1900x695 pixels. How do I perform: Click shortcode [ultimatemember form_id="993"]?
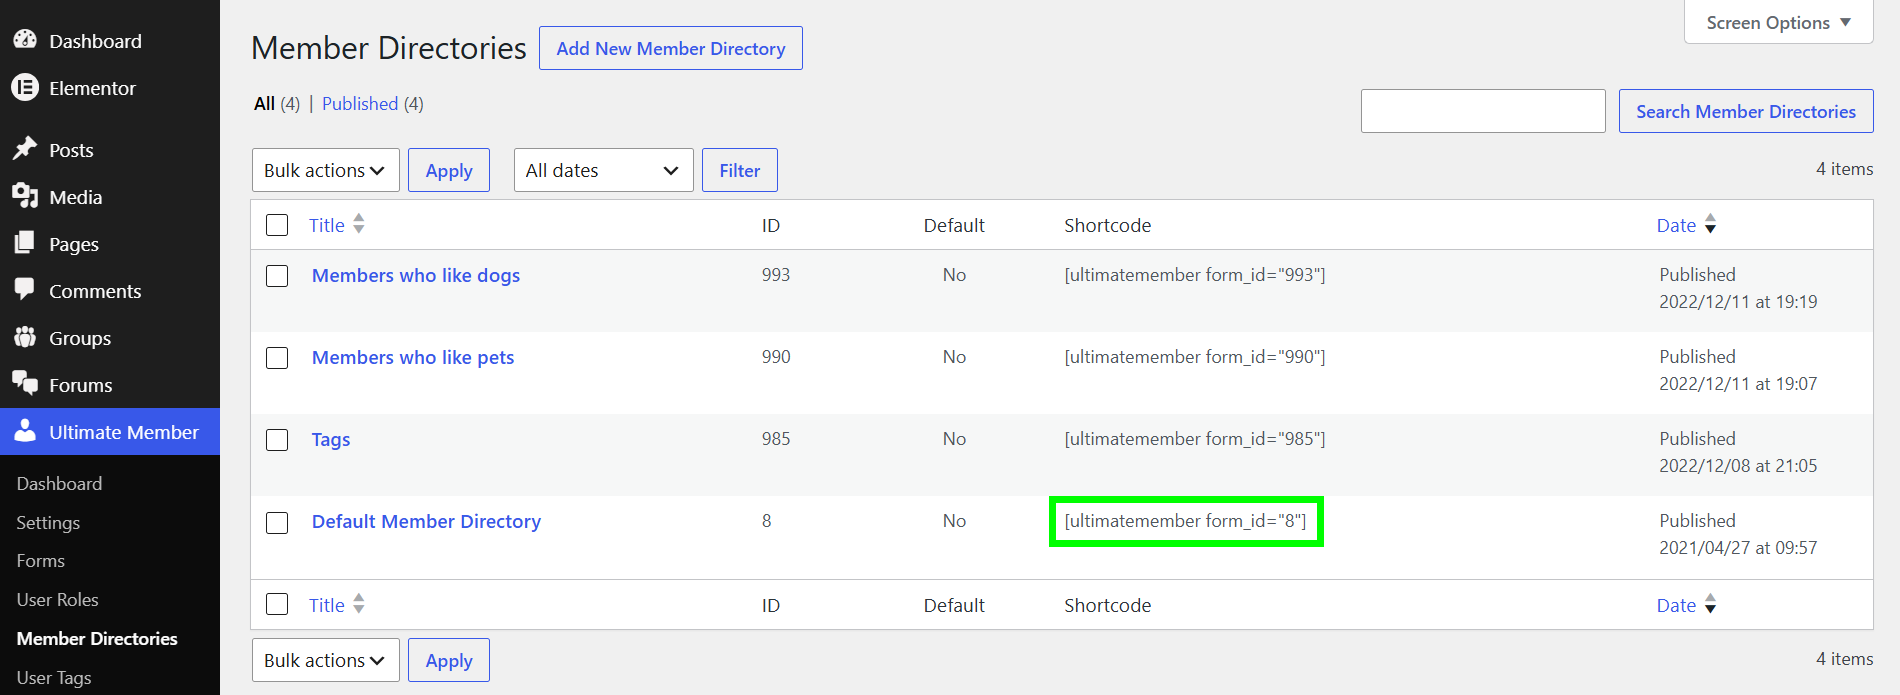(1195, 275)
